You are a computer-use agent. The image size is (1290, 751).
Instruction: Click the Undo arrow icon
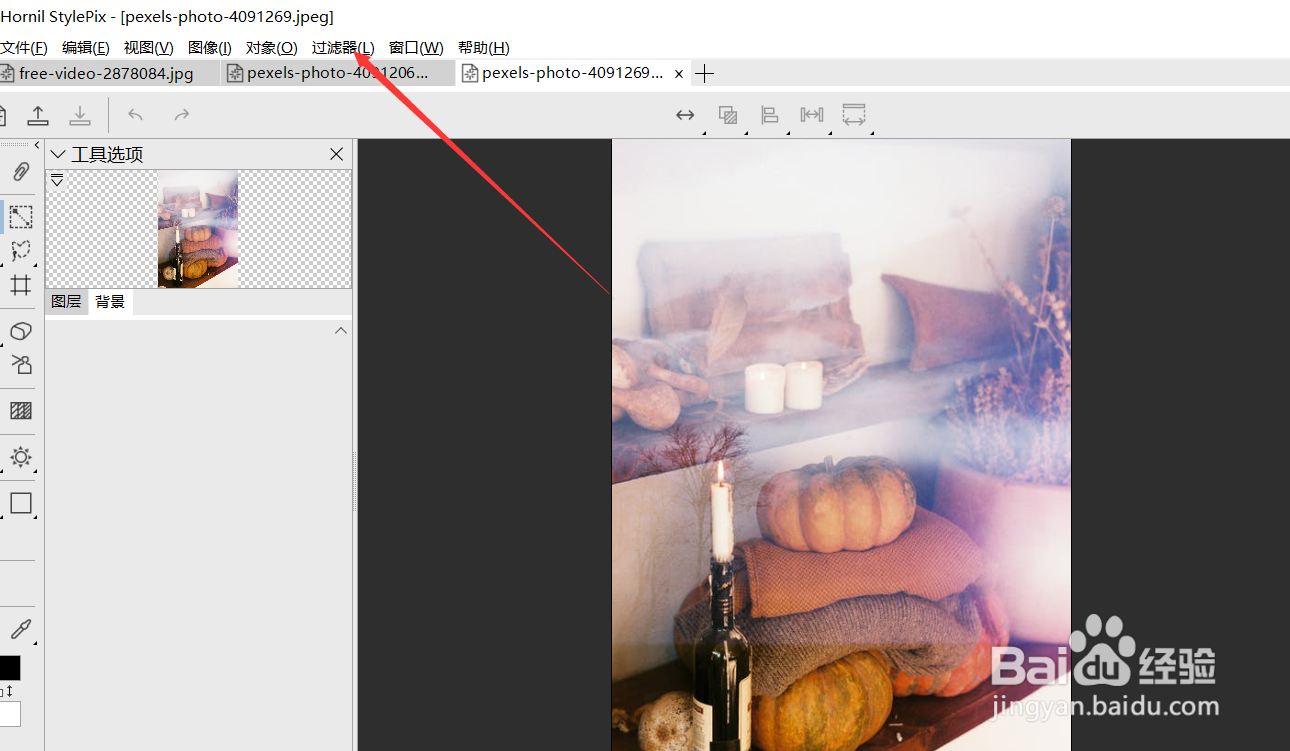[135, 115]
